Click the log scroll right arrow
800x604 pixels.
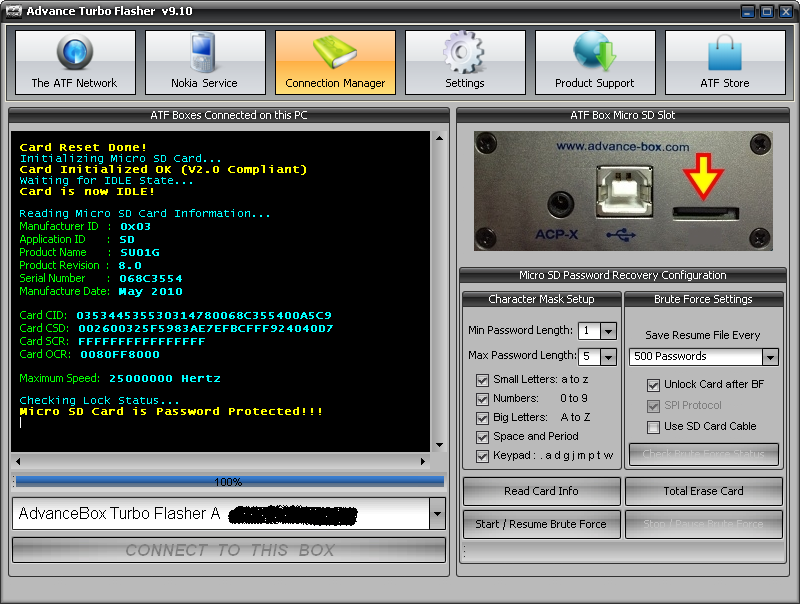(x=422, y=462)
